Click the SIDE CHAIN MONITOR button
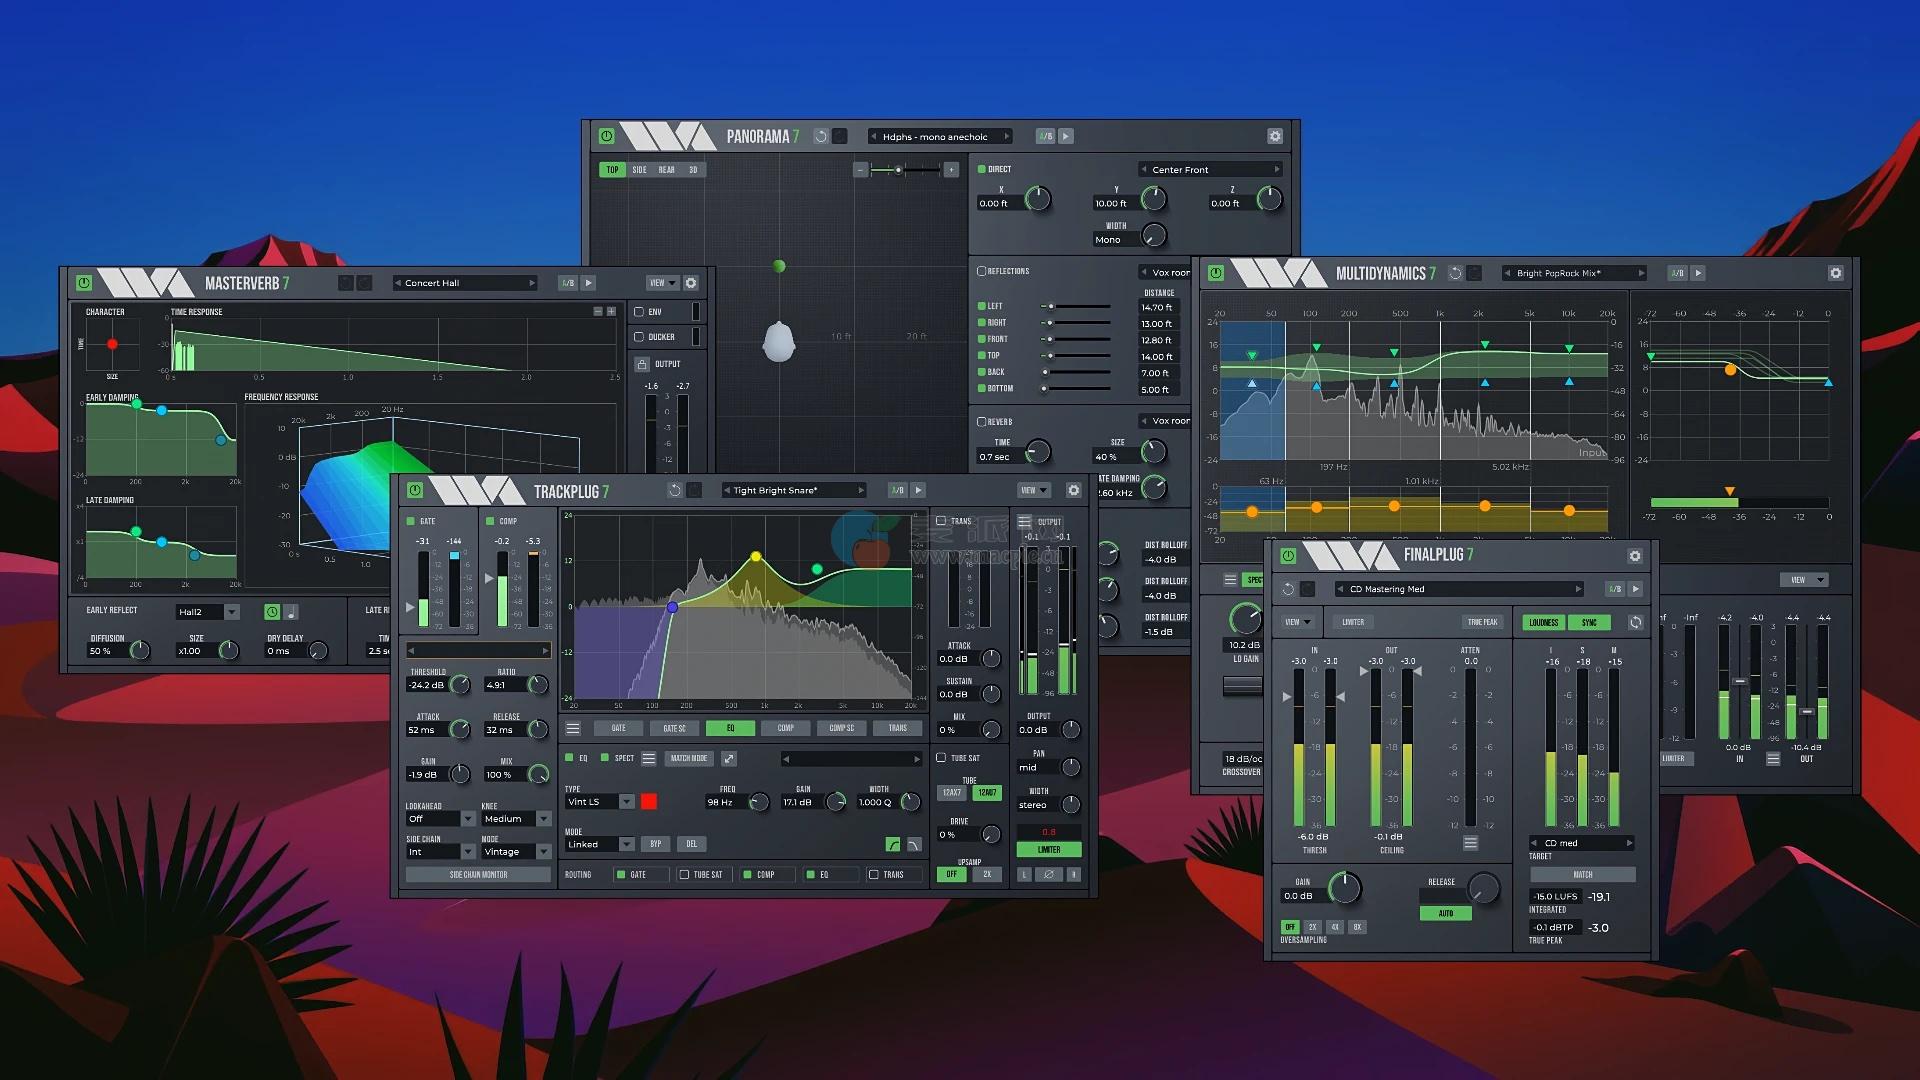This screenshot has width=1920, height=1080. [x=478, y=875]
